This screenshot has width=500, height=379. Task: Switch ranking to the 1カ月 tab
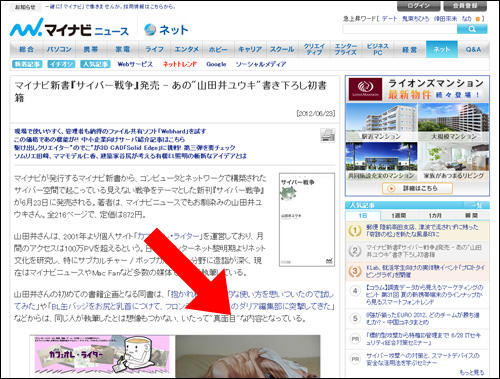[435, 216]
